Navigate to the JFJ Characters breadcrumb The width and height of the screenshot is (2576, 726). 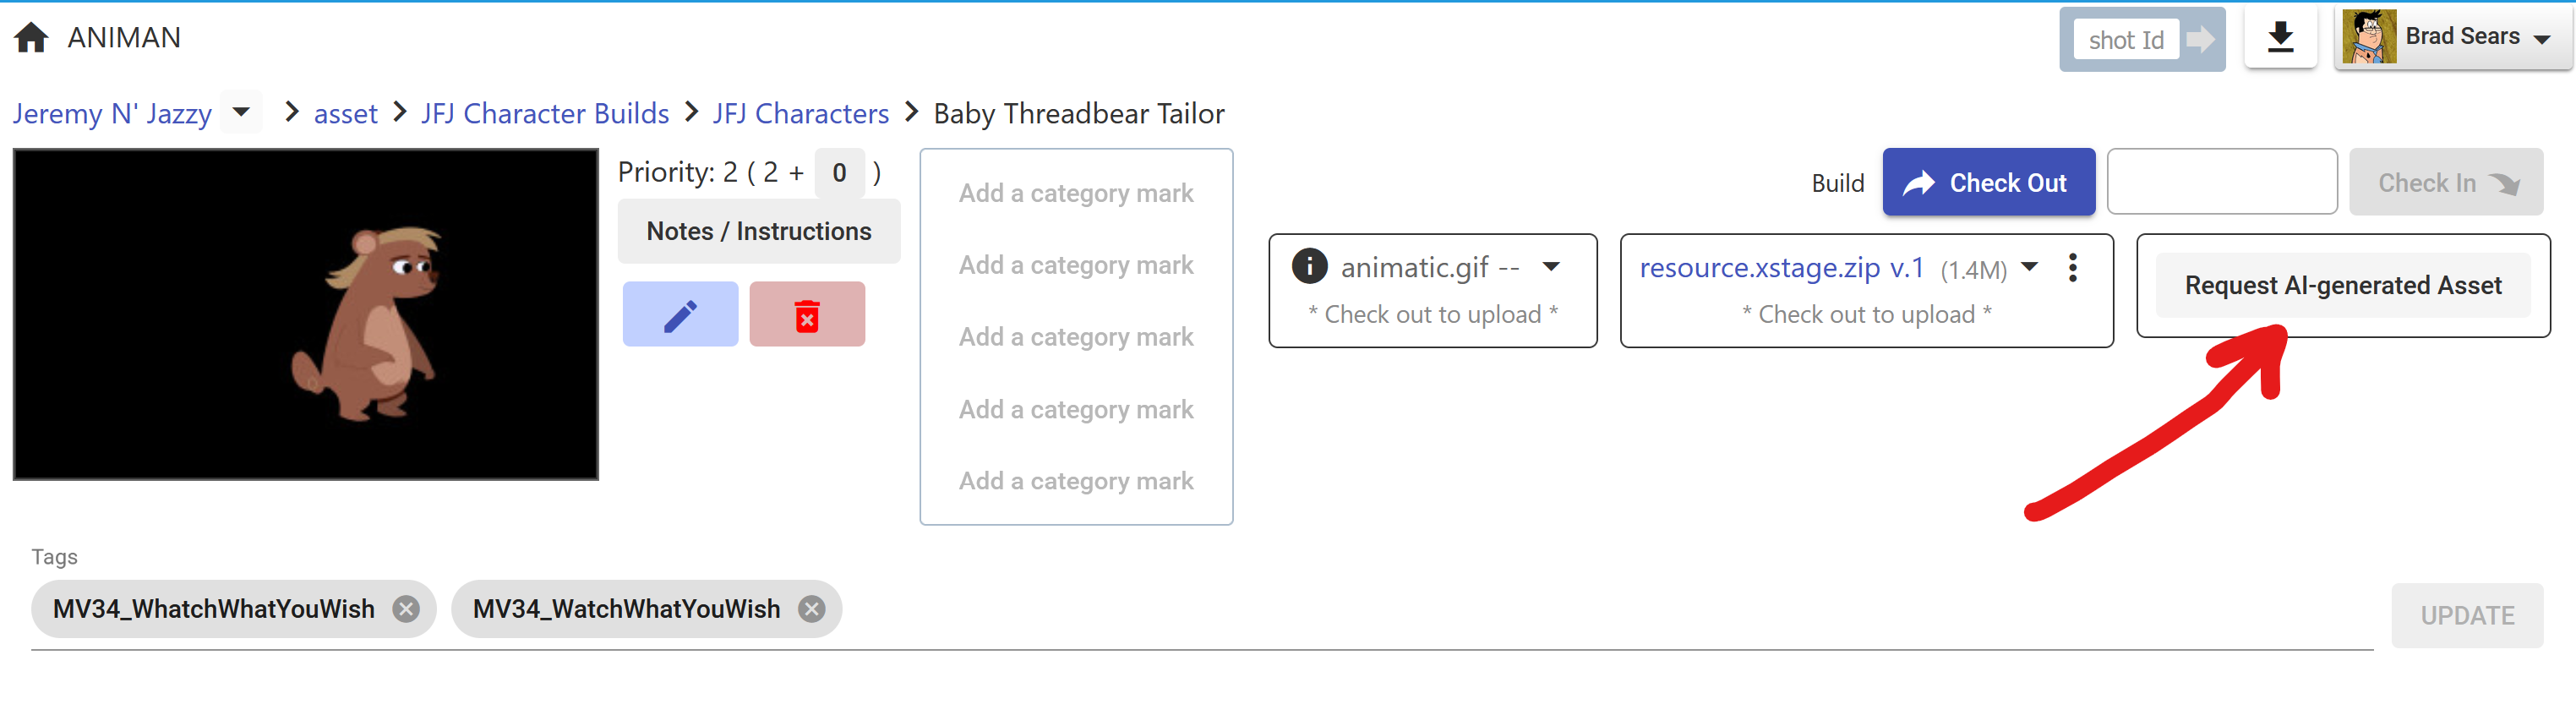click(x=800, y=114)
